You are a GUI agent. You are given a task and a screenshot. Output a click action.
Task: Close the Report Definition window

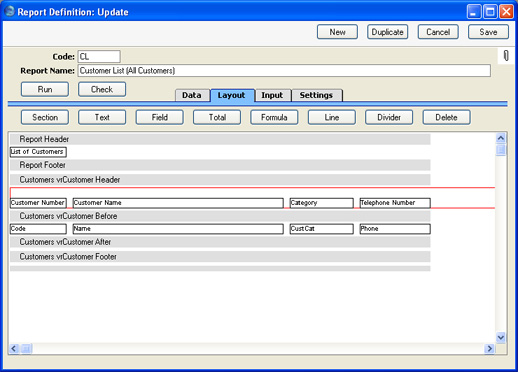(x=506, y=12)
